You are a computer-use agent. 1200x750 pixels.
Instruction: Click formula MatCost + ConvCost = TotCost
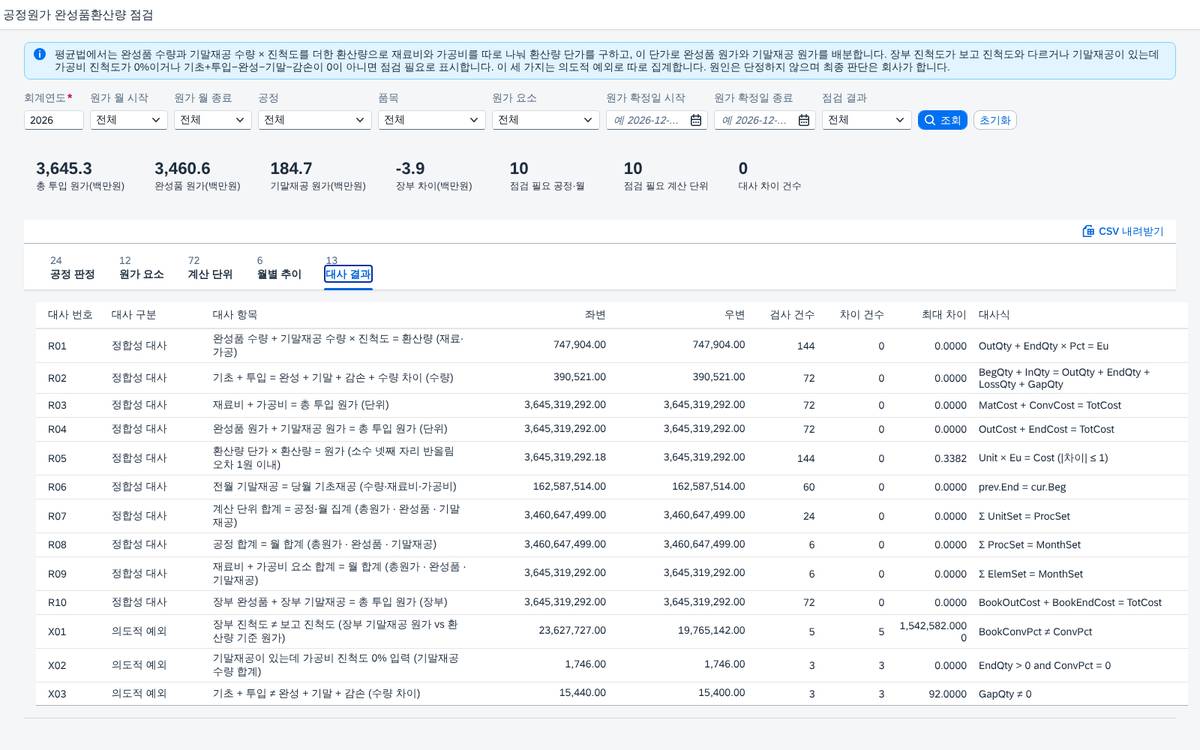(x=1050, y=405)
